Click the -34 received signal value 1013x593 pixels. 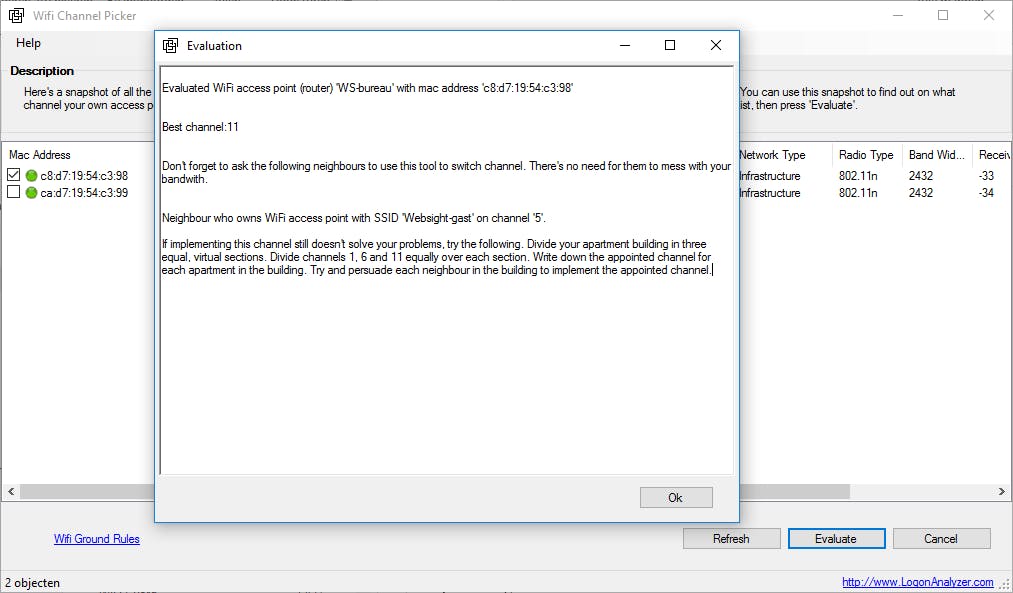987,192
